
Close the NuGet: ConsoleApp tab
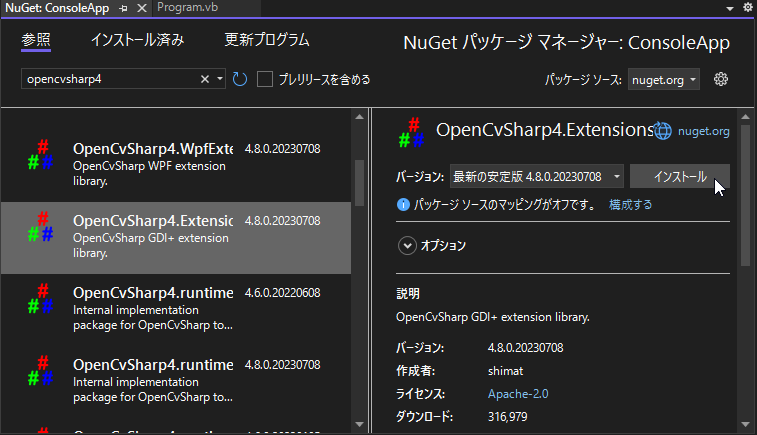click(x=141, y=8)
